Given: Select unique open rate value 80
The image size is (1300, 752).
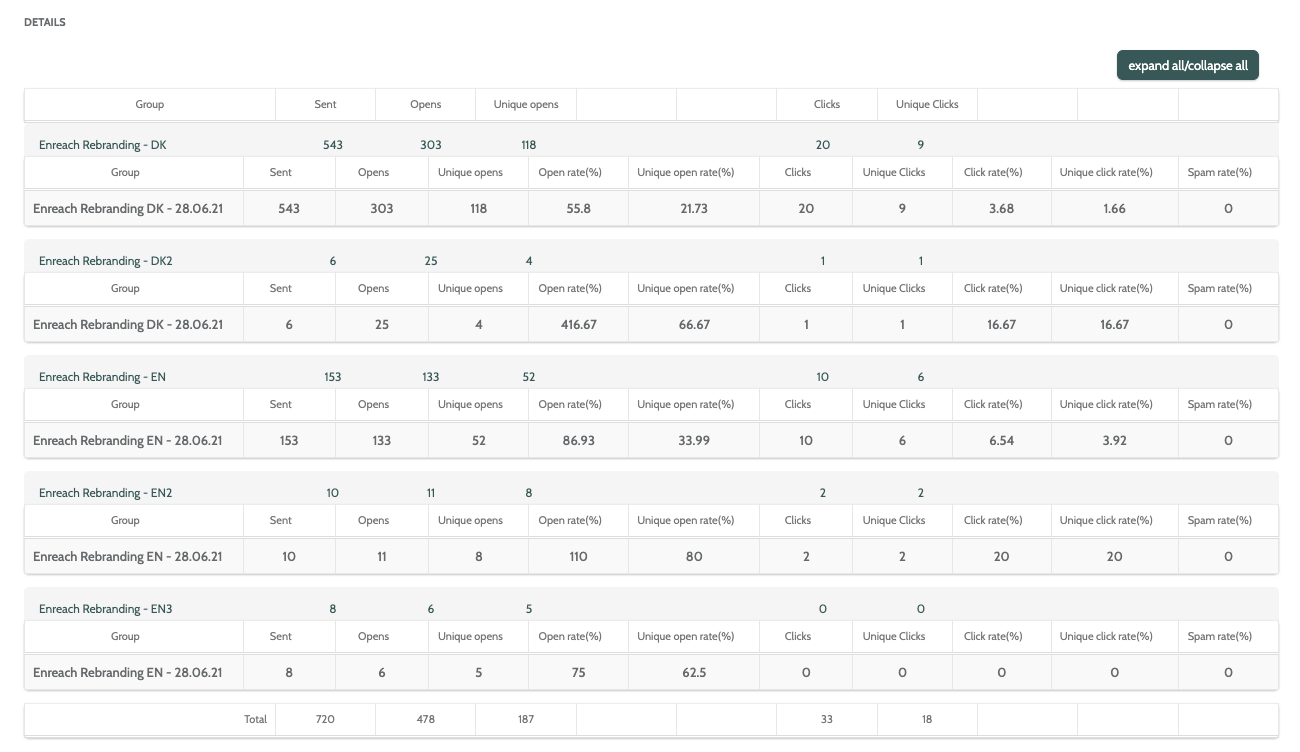Looking at the screenshot, I should pos(694,557).
